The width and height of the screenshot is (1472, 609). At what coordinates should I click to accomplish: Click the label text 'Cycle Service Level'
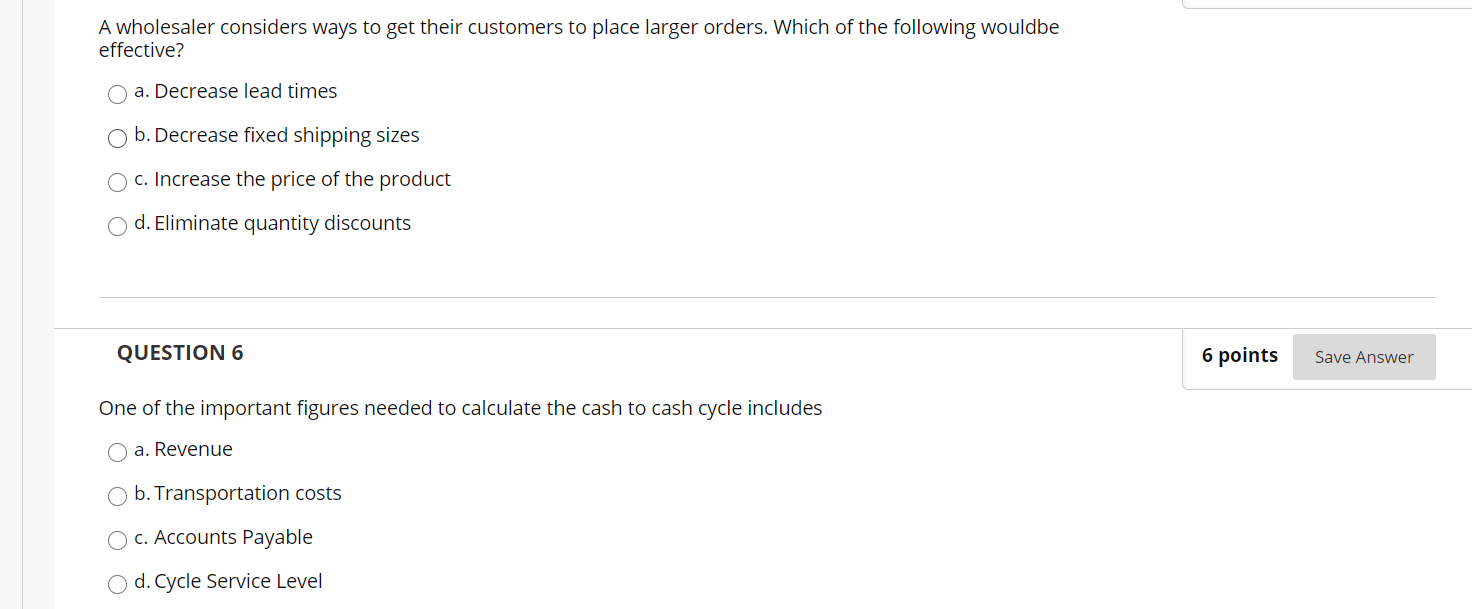click(228, 581)
